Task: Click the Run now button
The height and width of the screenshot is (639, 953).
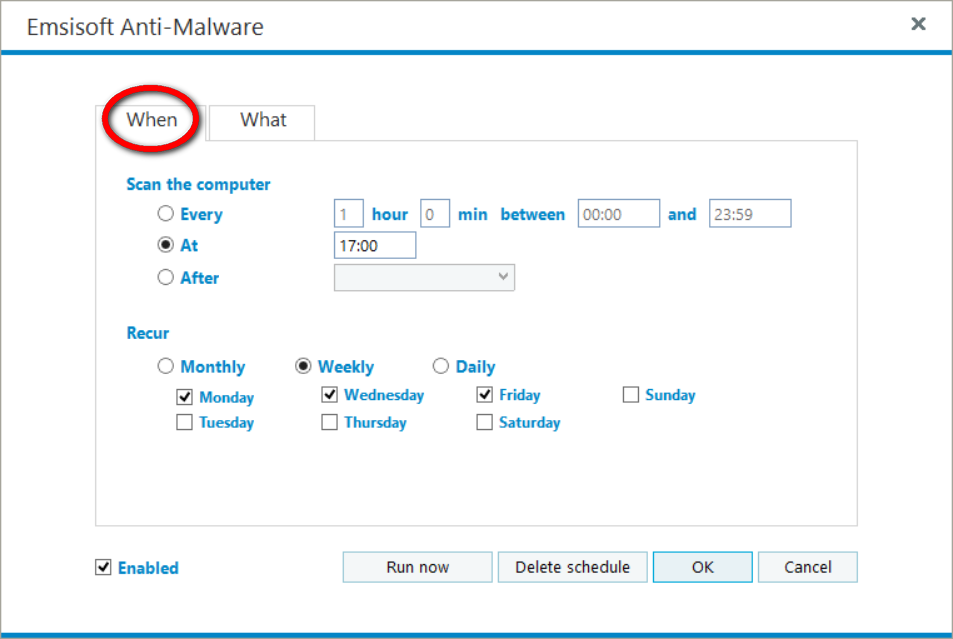Action: [418, 567]
